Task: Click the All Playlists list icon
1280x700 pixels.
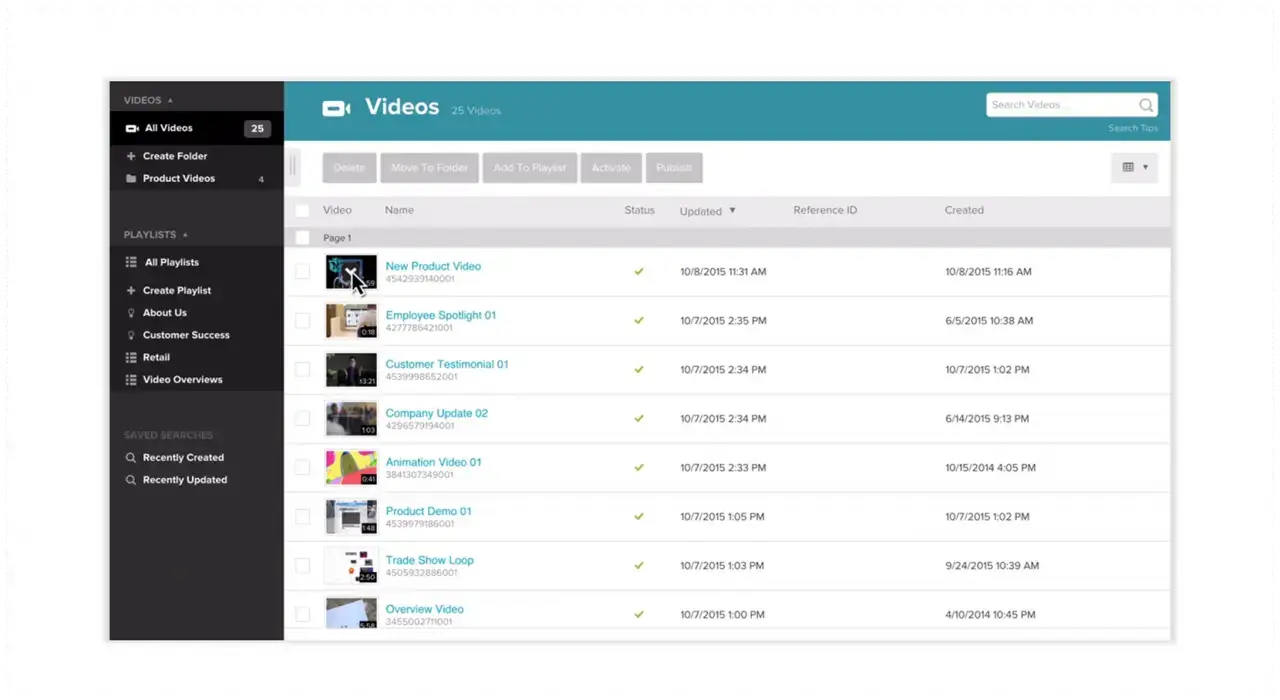Action: [x=130, y=262]
